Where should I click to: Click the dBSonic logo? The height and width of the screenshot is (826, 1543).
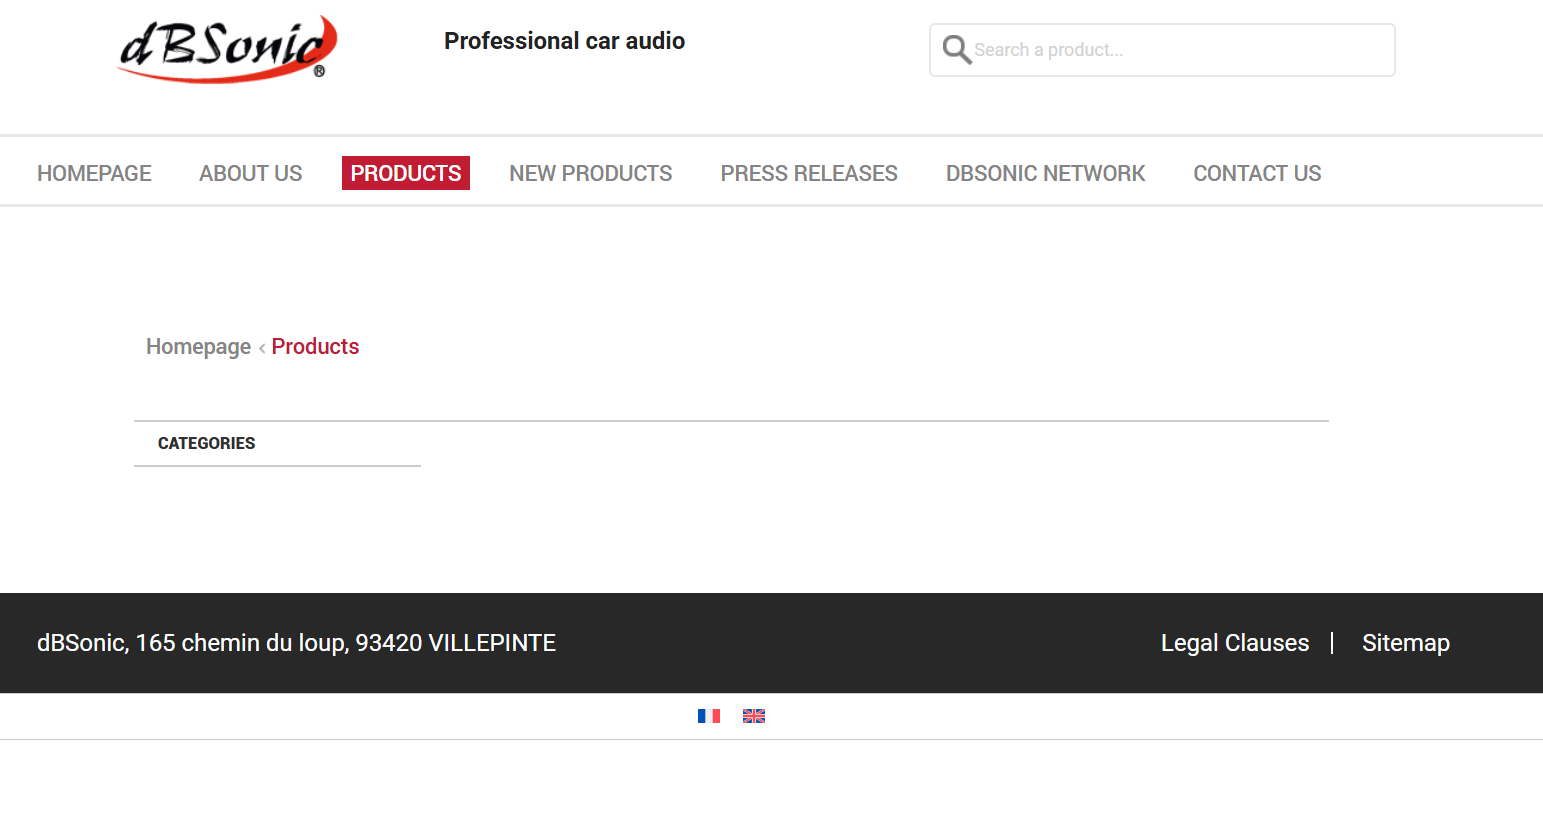click(x=227, y=48)
